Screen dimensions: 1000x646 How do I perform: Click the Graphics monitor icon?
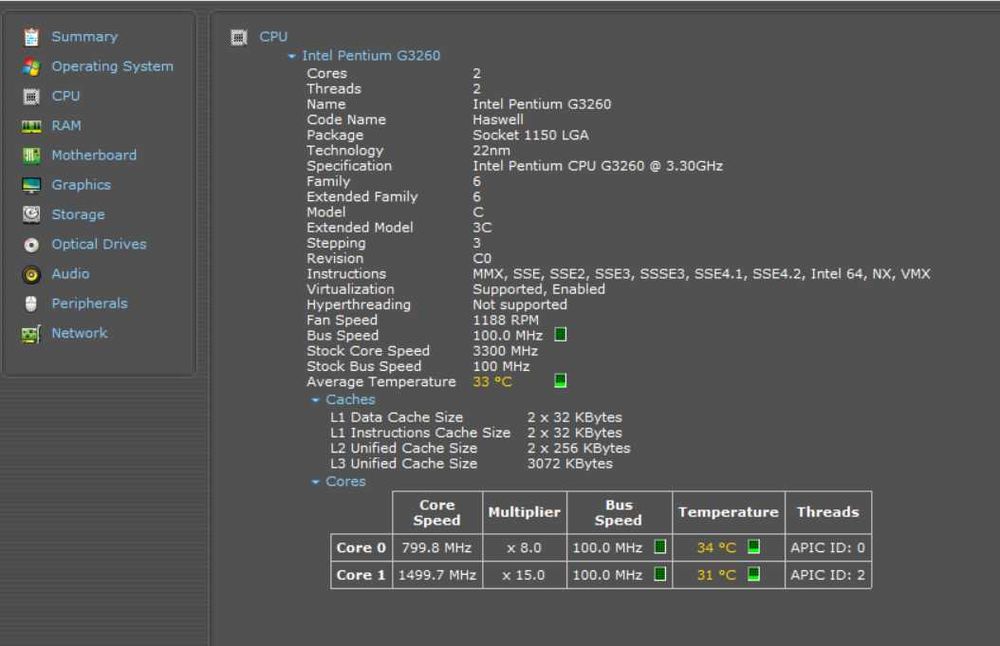(x=31, y=185)
